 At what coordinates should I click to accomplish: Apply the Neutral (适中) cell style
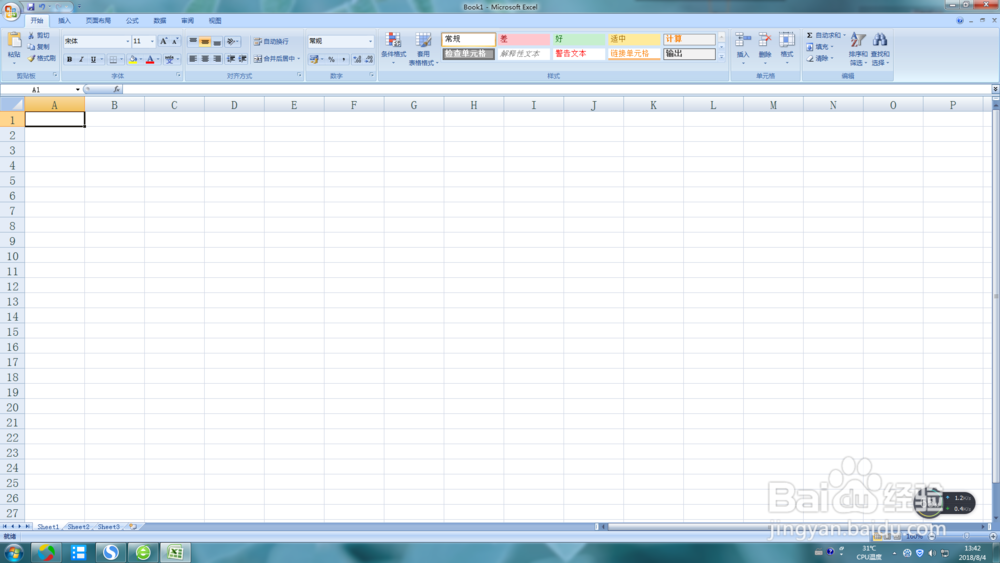pos(634,40)
